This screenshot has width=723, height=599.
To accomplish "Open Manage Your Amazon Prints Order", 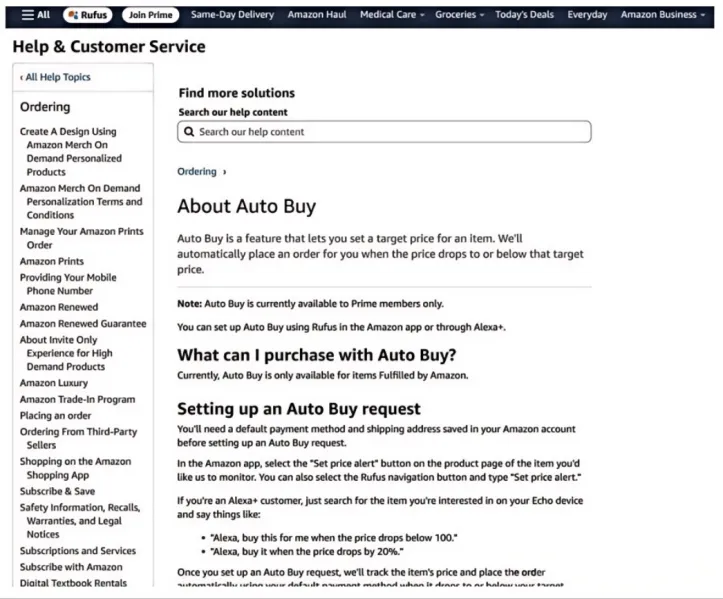I will 82,238.
